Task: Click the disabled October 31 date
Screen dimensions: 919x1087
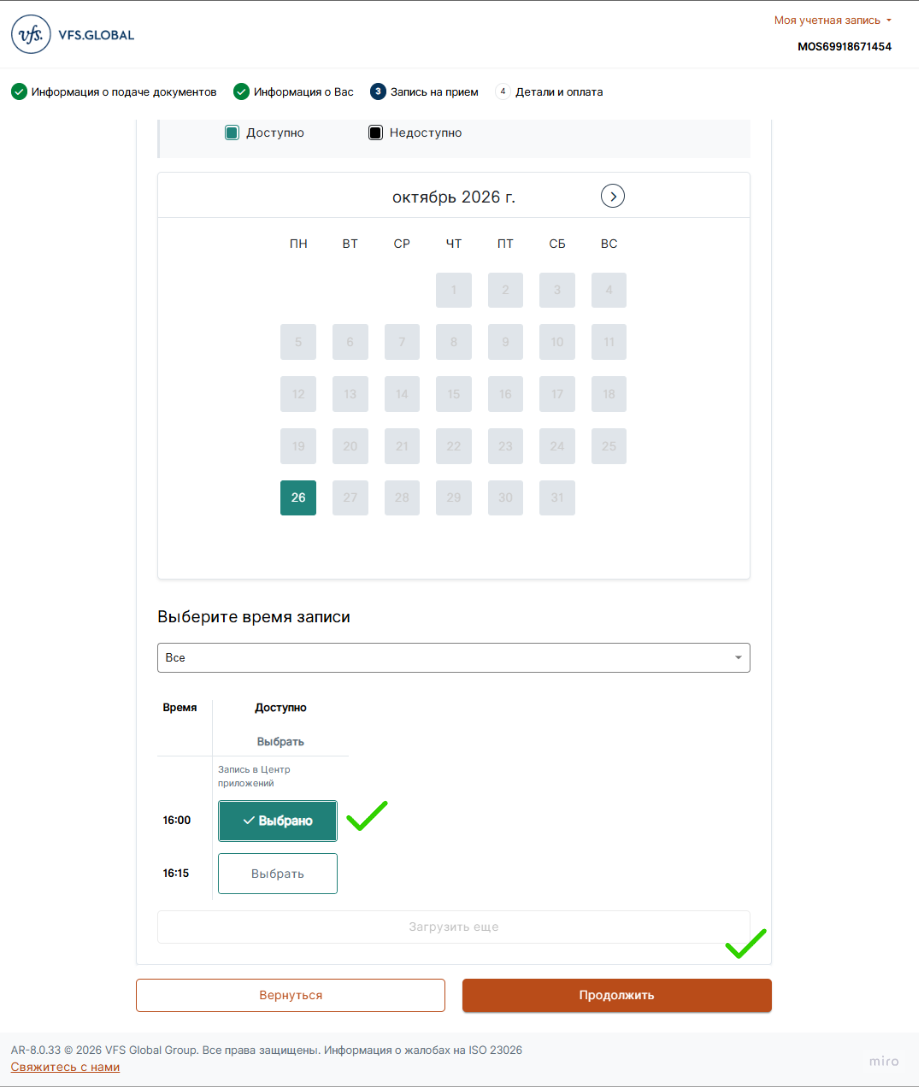Action: click(557, 498)
